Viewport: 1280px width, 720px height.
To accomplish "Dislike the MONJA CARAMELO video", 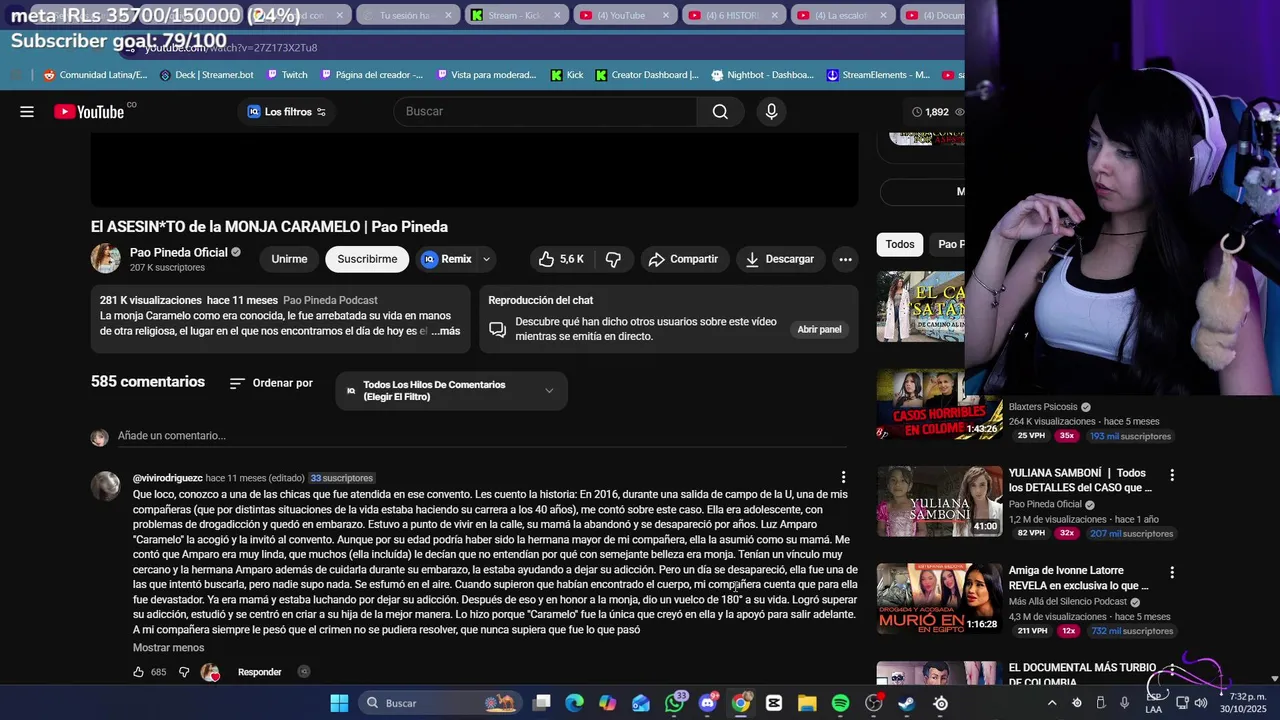I will [x=614, y=259].
